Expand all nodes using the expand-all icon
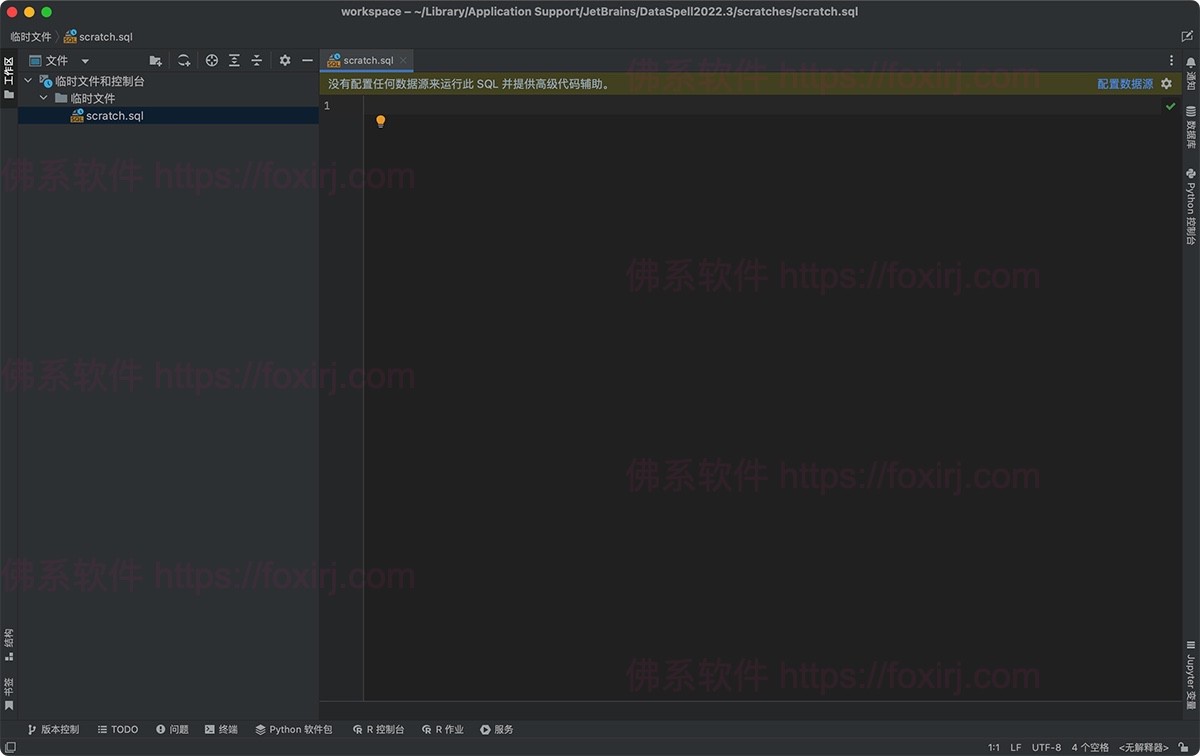 tap(234, 60)
